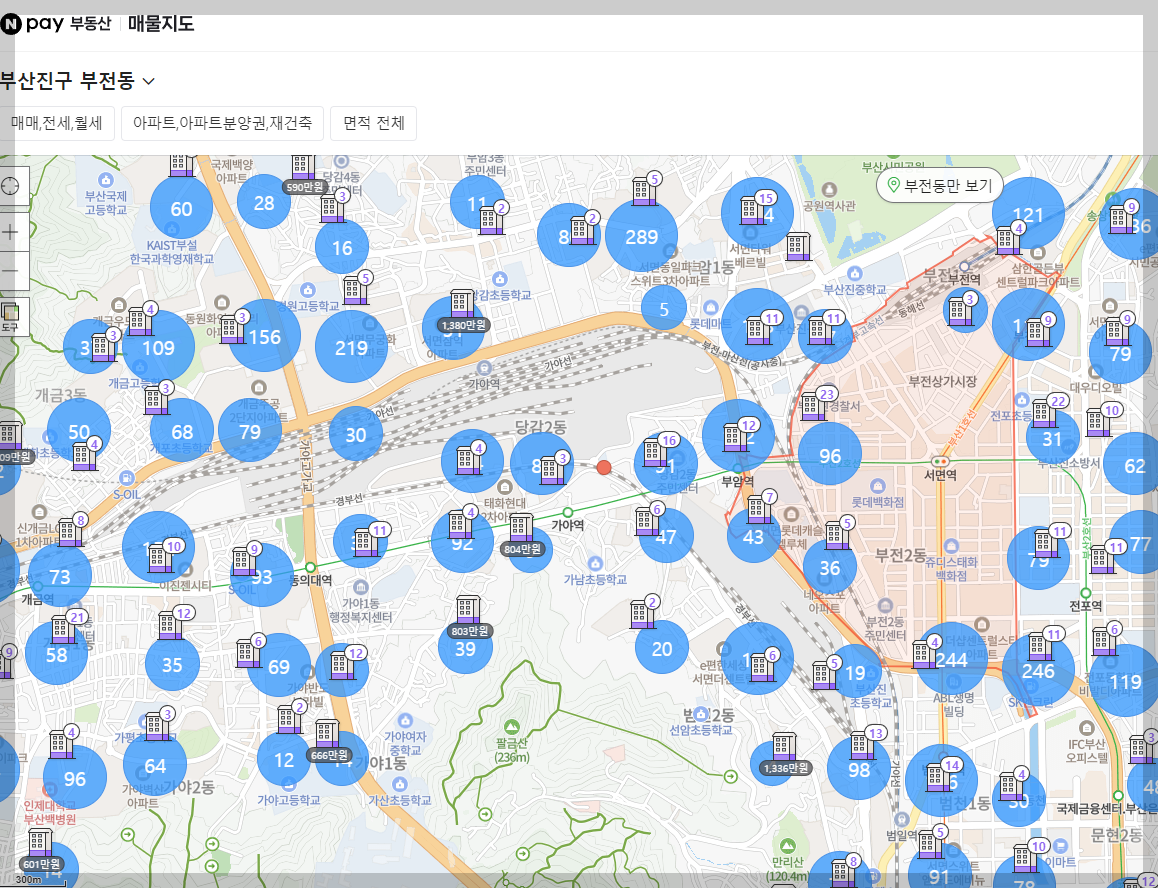Click the 35 listings cluster

(x=172, y=664)
